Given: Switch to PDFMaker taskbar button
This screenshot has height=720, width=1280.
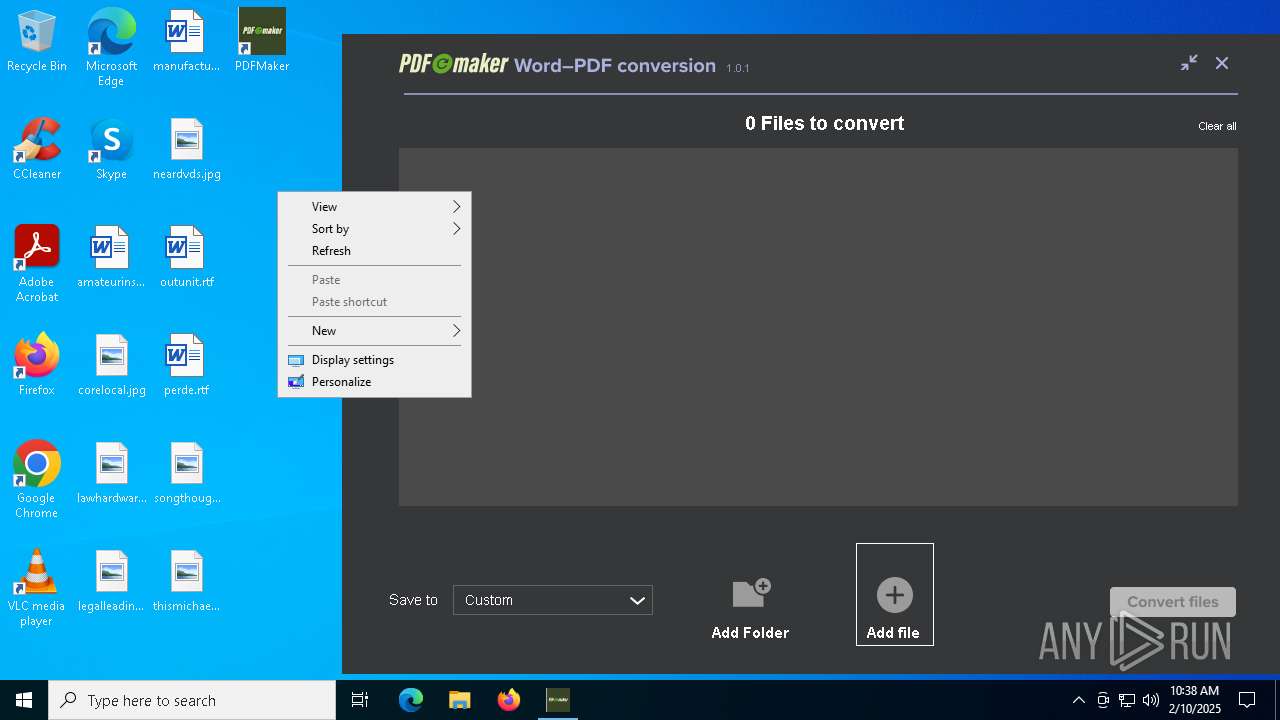Looking at the screenshot, I should [x=558, y=700].
